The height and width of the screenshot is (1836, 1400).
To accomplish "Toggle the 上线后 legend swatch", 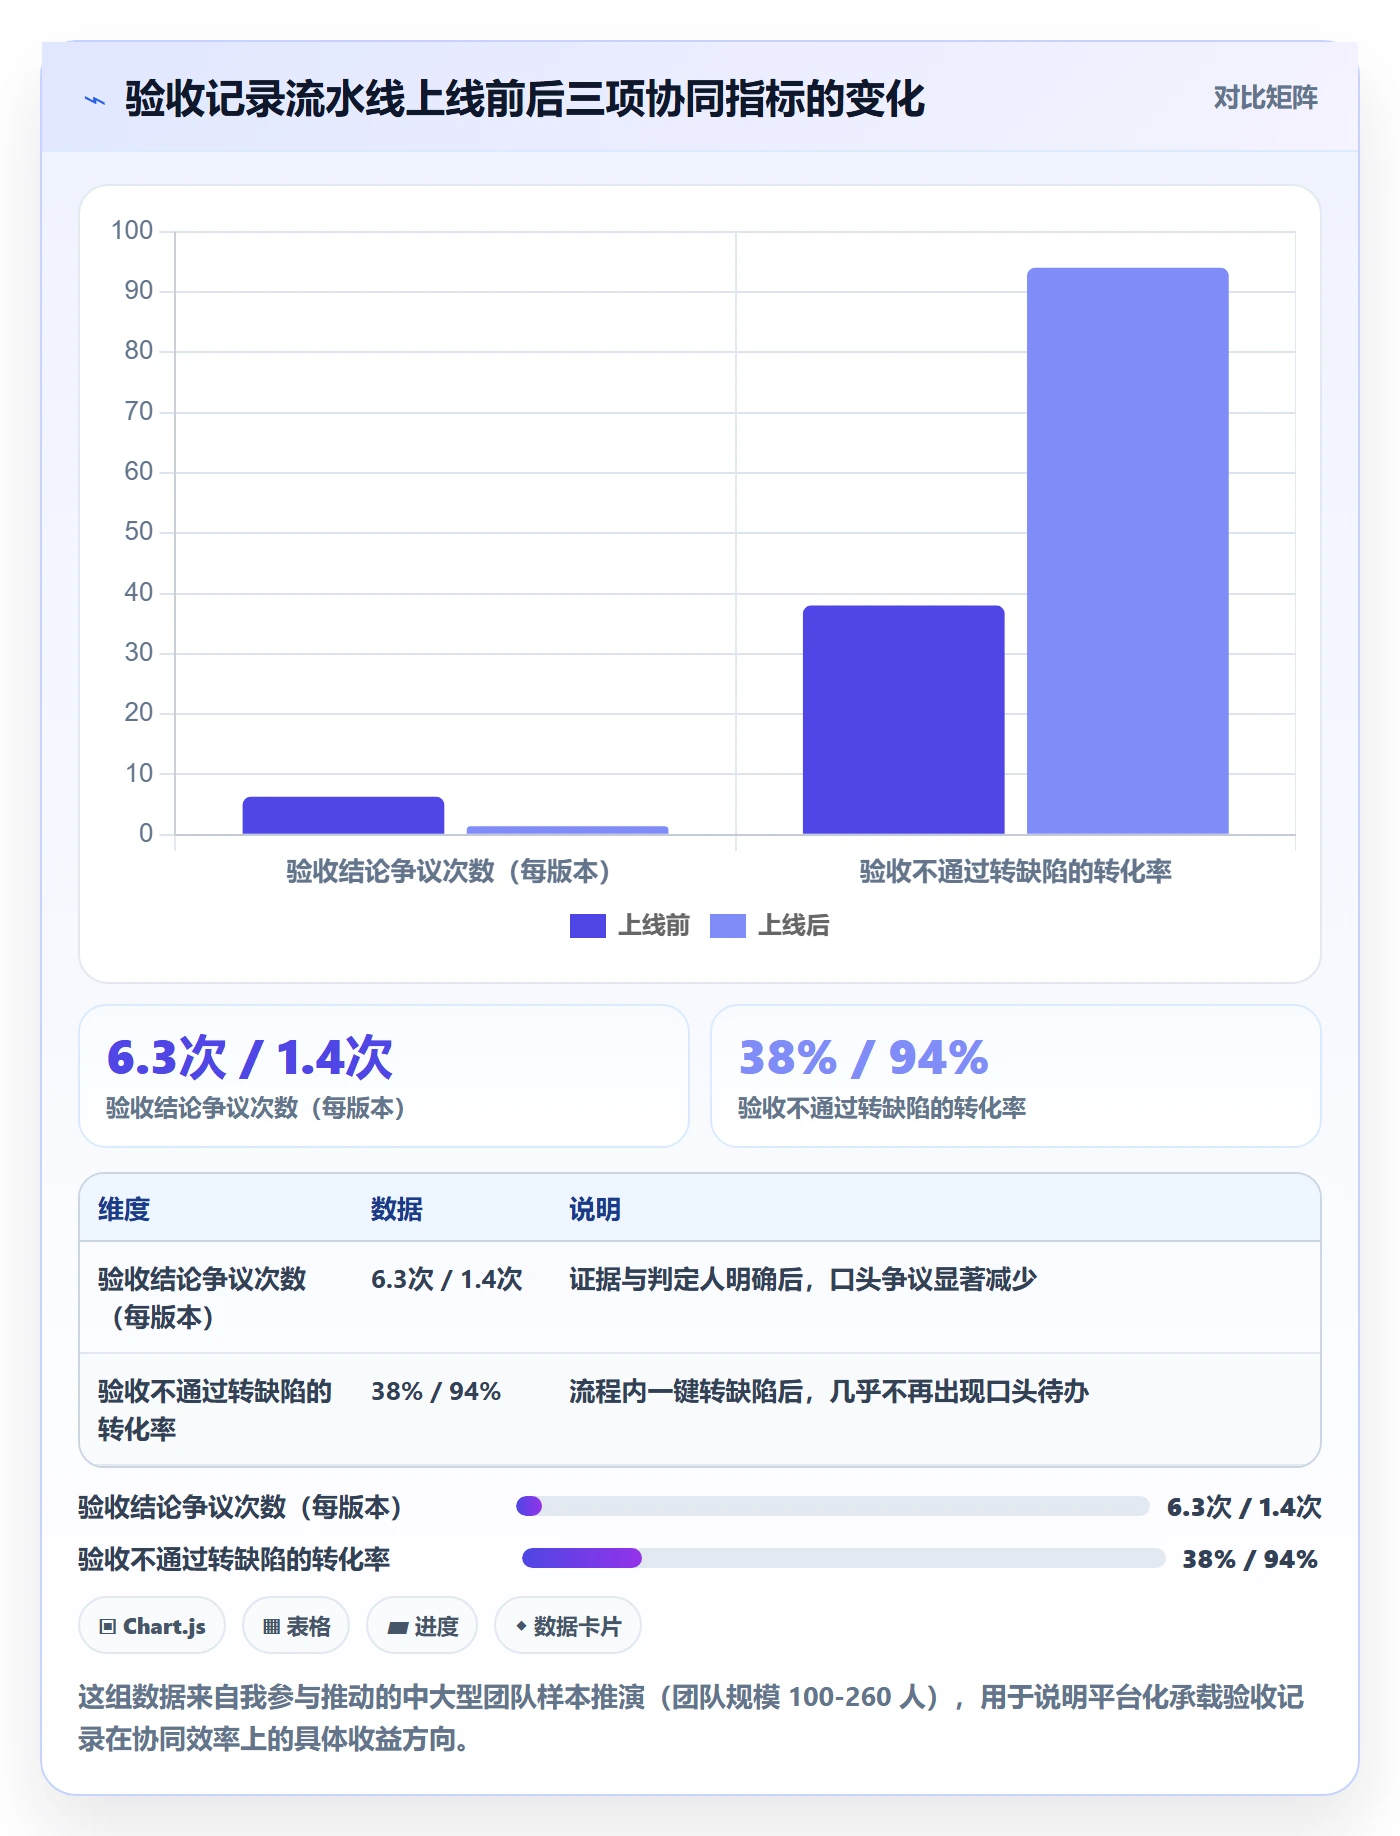I will pos(727,926).
